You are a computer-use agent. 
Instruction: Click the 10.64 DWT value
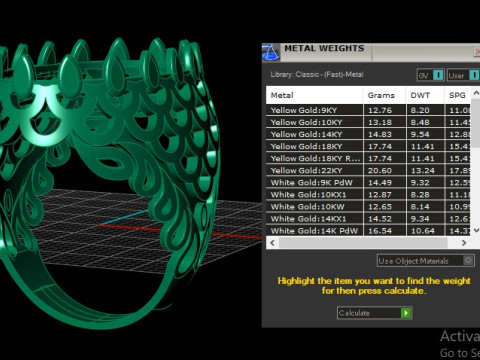[x=422, y=231]
